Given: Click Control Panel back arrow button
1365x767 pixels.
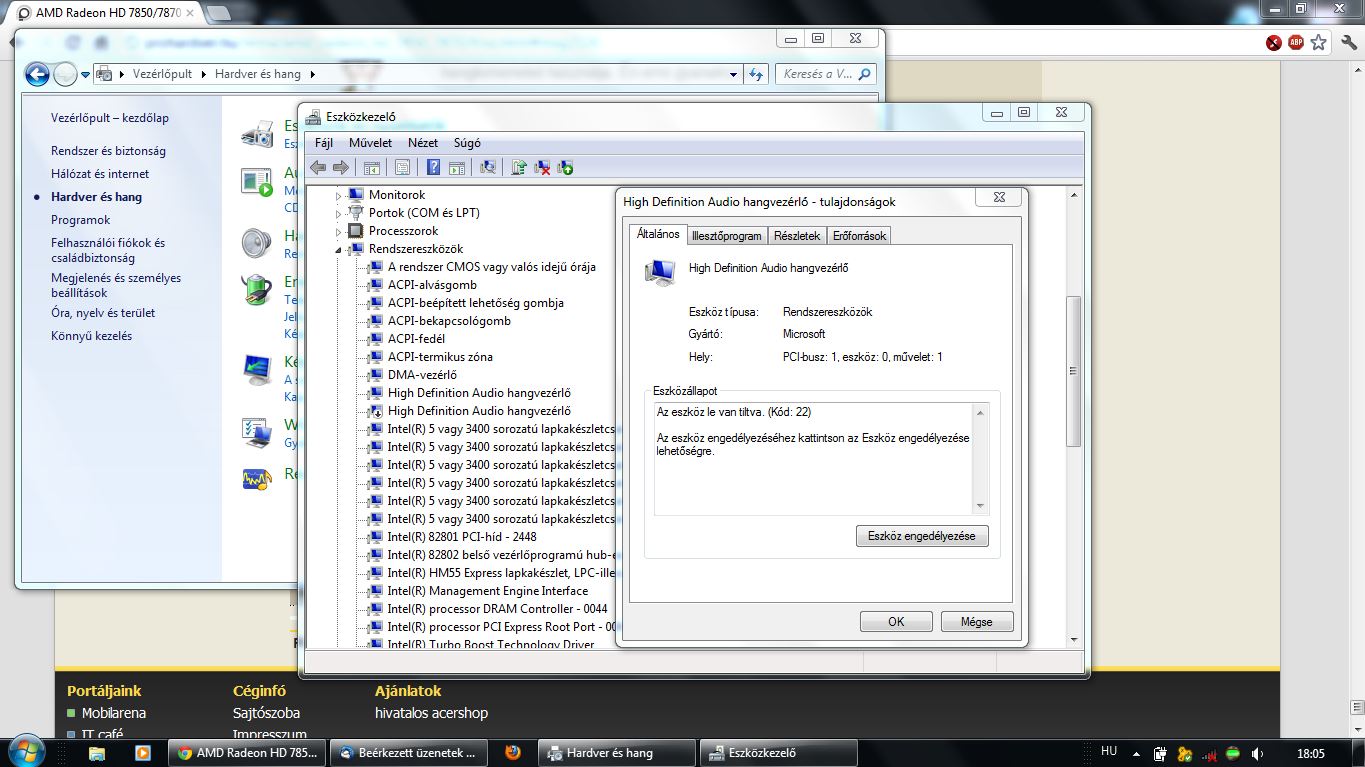Looking at the screenshot, I should (x=37, y=74).
